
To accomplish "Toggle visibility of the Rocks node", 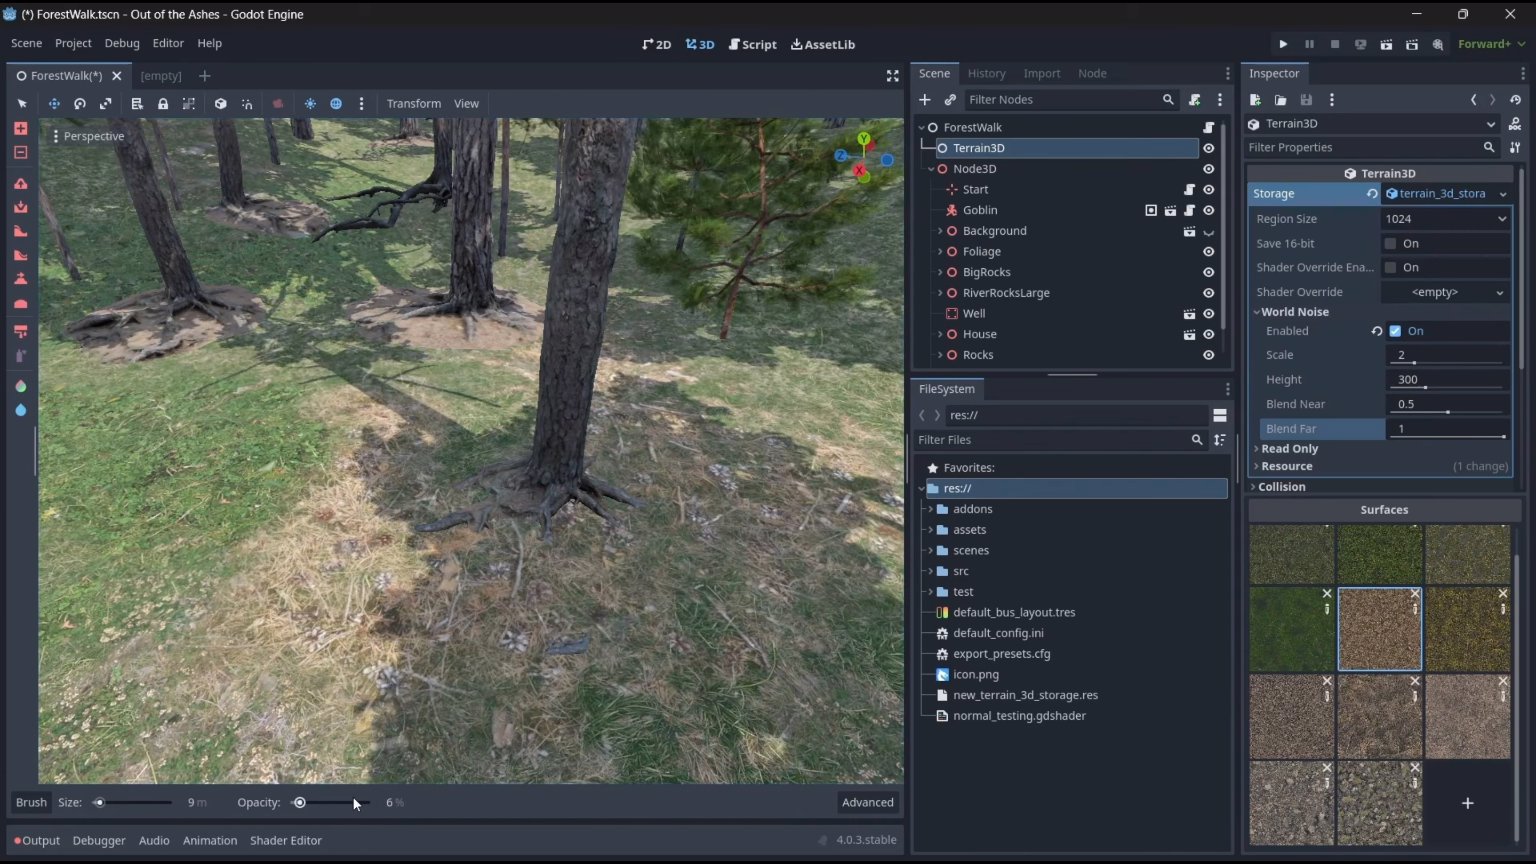I will (x=1208, y=356).
